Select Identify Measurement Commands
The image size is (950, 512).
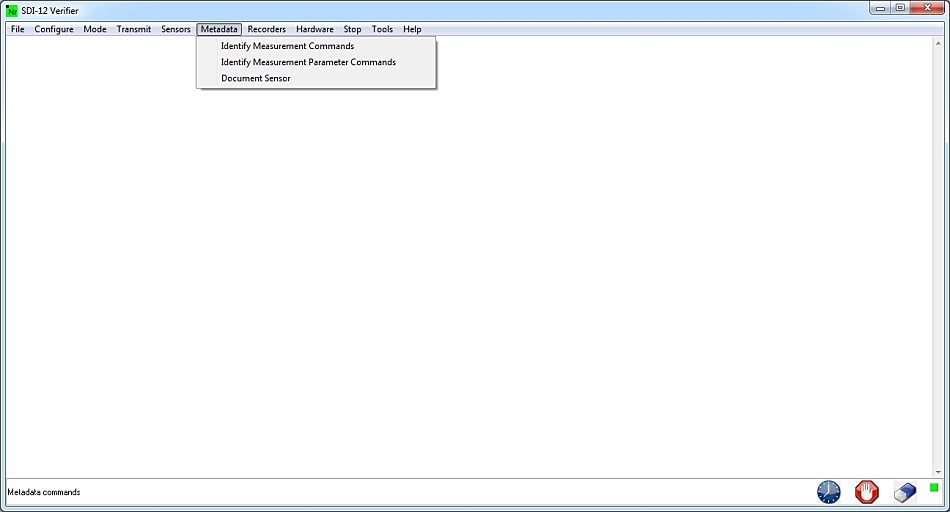[316, 46]
